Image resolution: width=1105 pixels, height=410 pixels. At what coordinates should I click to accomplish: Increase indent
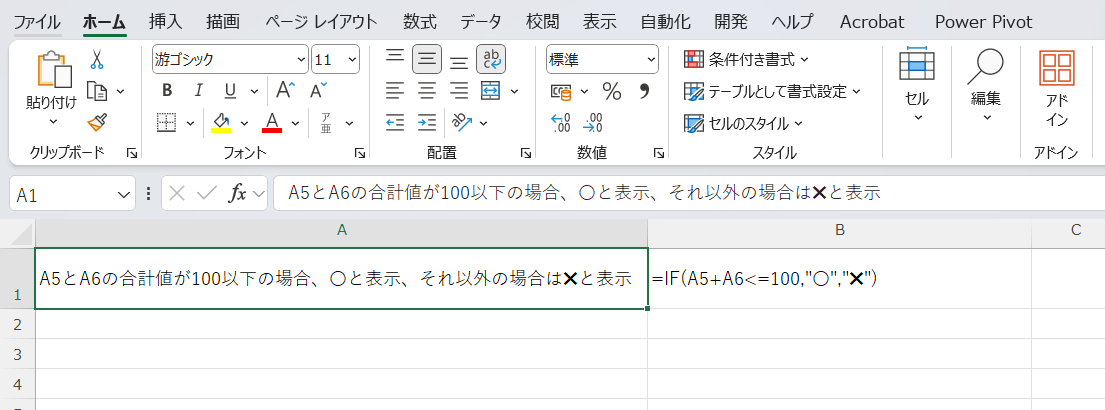point(427,123)
